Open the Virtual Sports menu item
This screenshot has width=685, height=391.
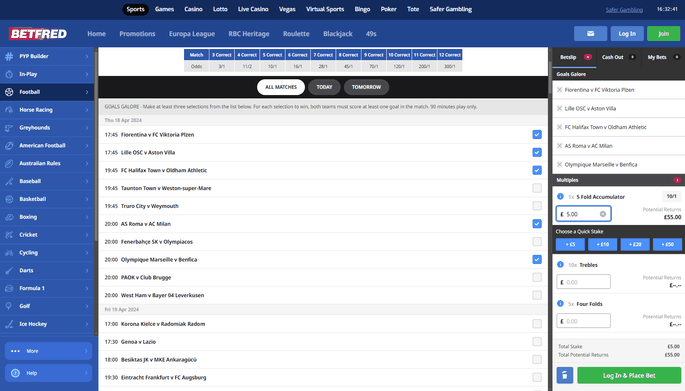coord(325,9)
